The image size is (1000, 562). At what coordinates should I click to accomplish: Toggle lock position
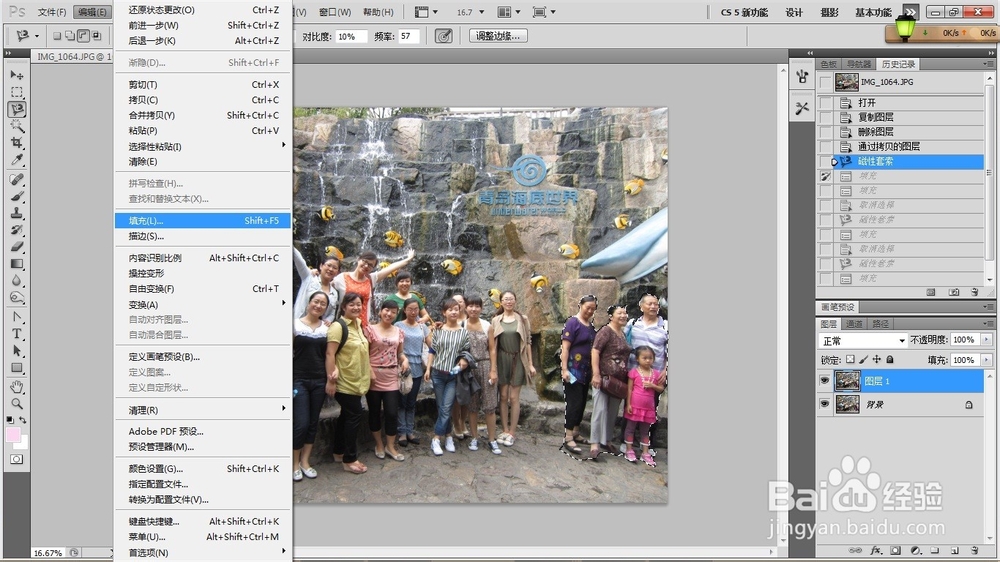[x=877, y=360]
